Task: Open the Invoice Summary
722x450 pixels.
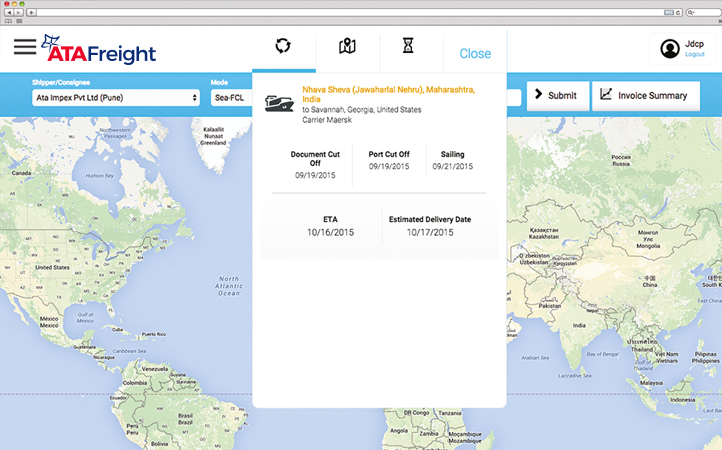Action: pyautogui.click(x=645, y=96)
